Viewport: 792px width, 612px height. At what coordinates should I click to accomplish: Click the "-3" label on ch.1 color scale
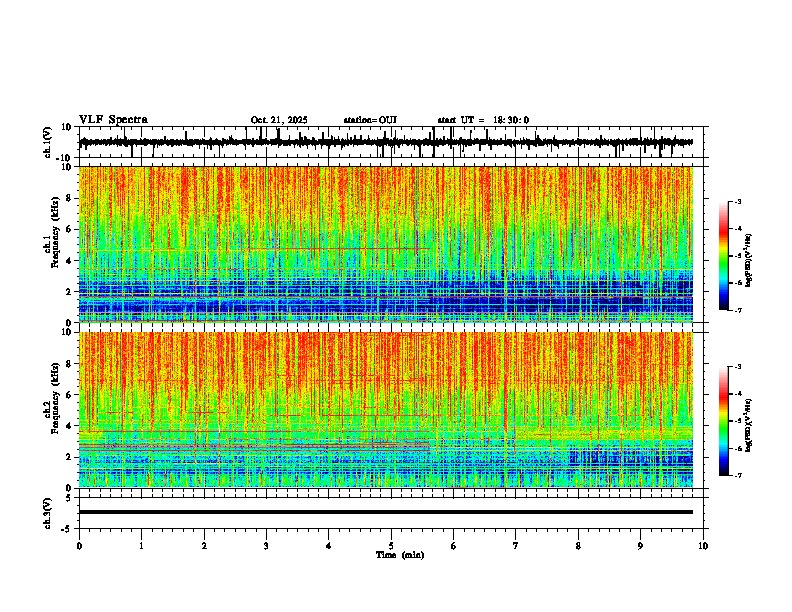(x=737, y=202)
